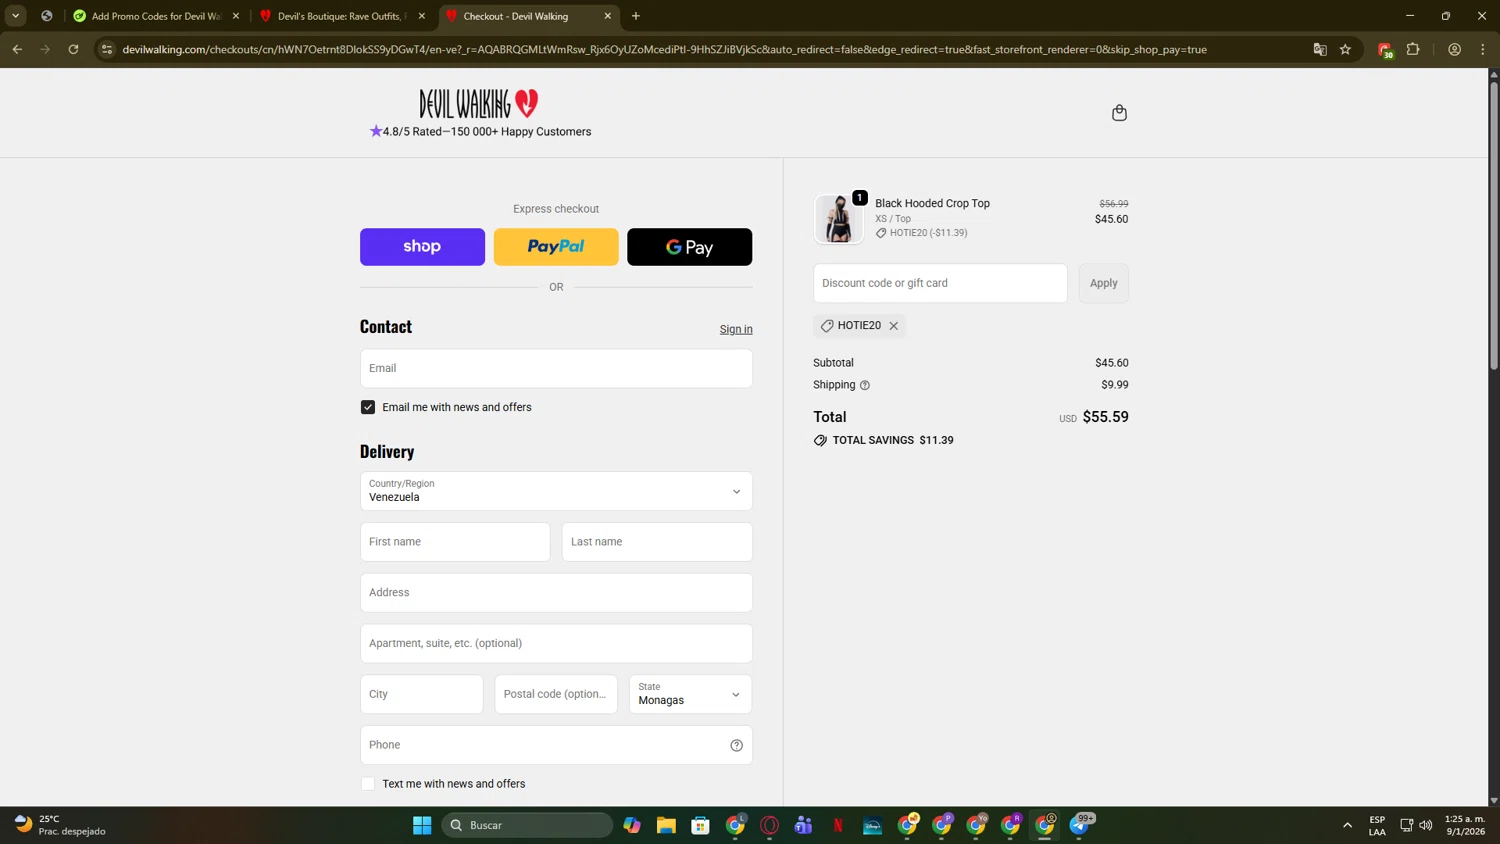Open the volume control in system tray
Viewport: 1500px width, 844px height.
pyautogui.click(x=1426, y=825)
